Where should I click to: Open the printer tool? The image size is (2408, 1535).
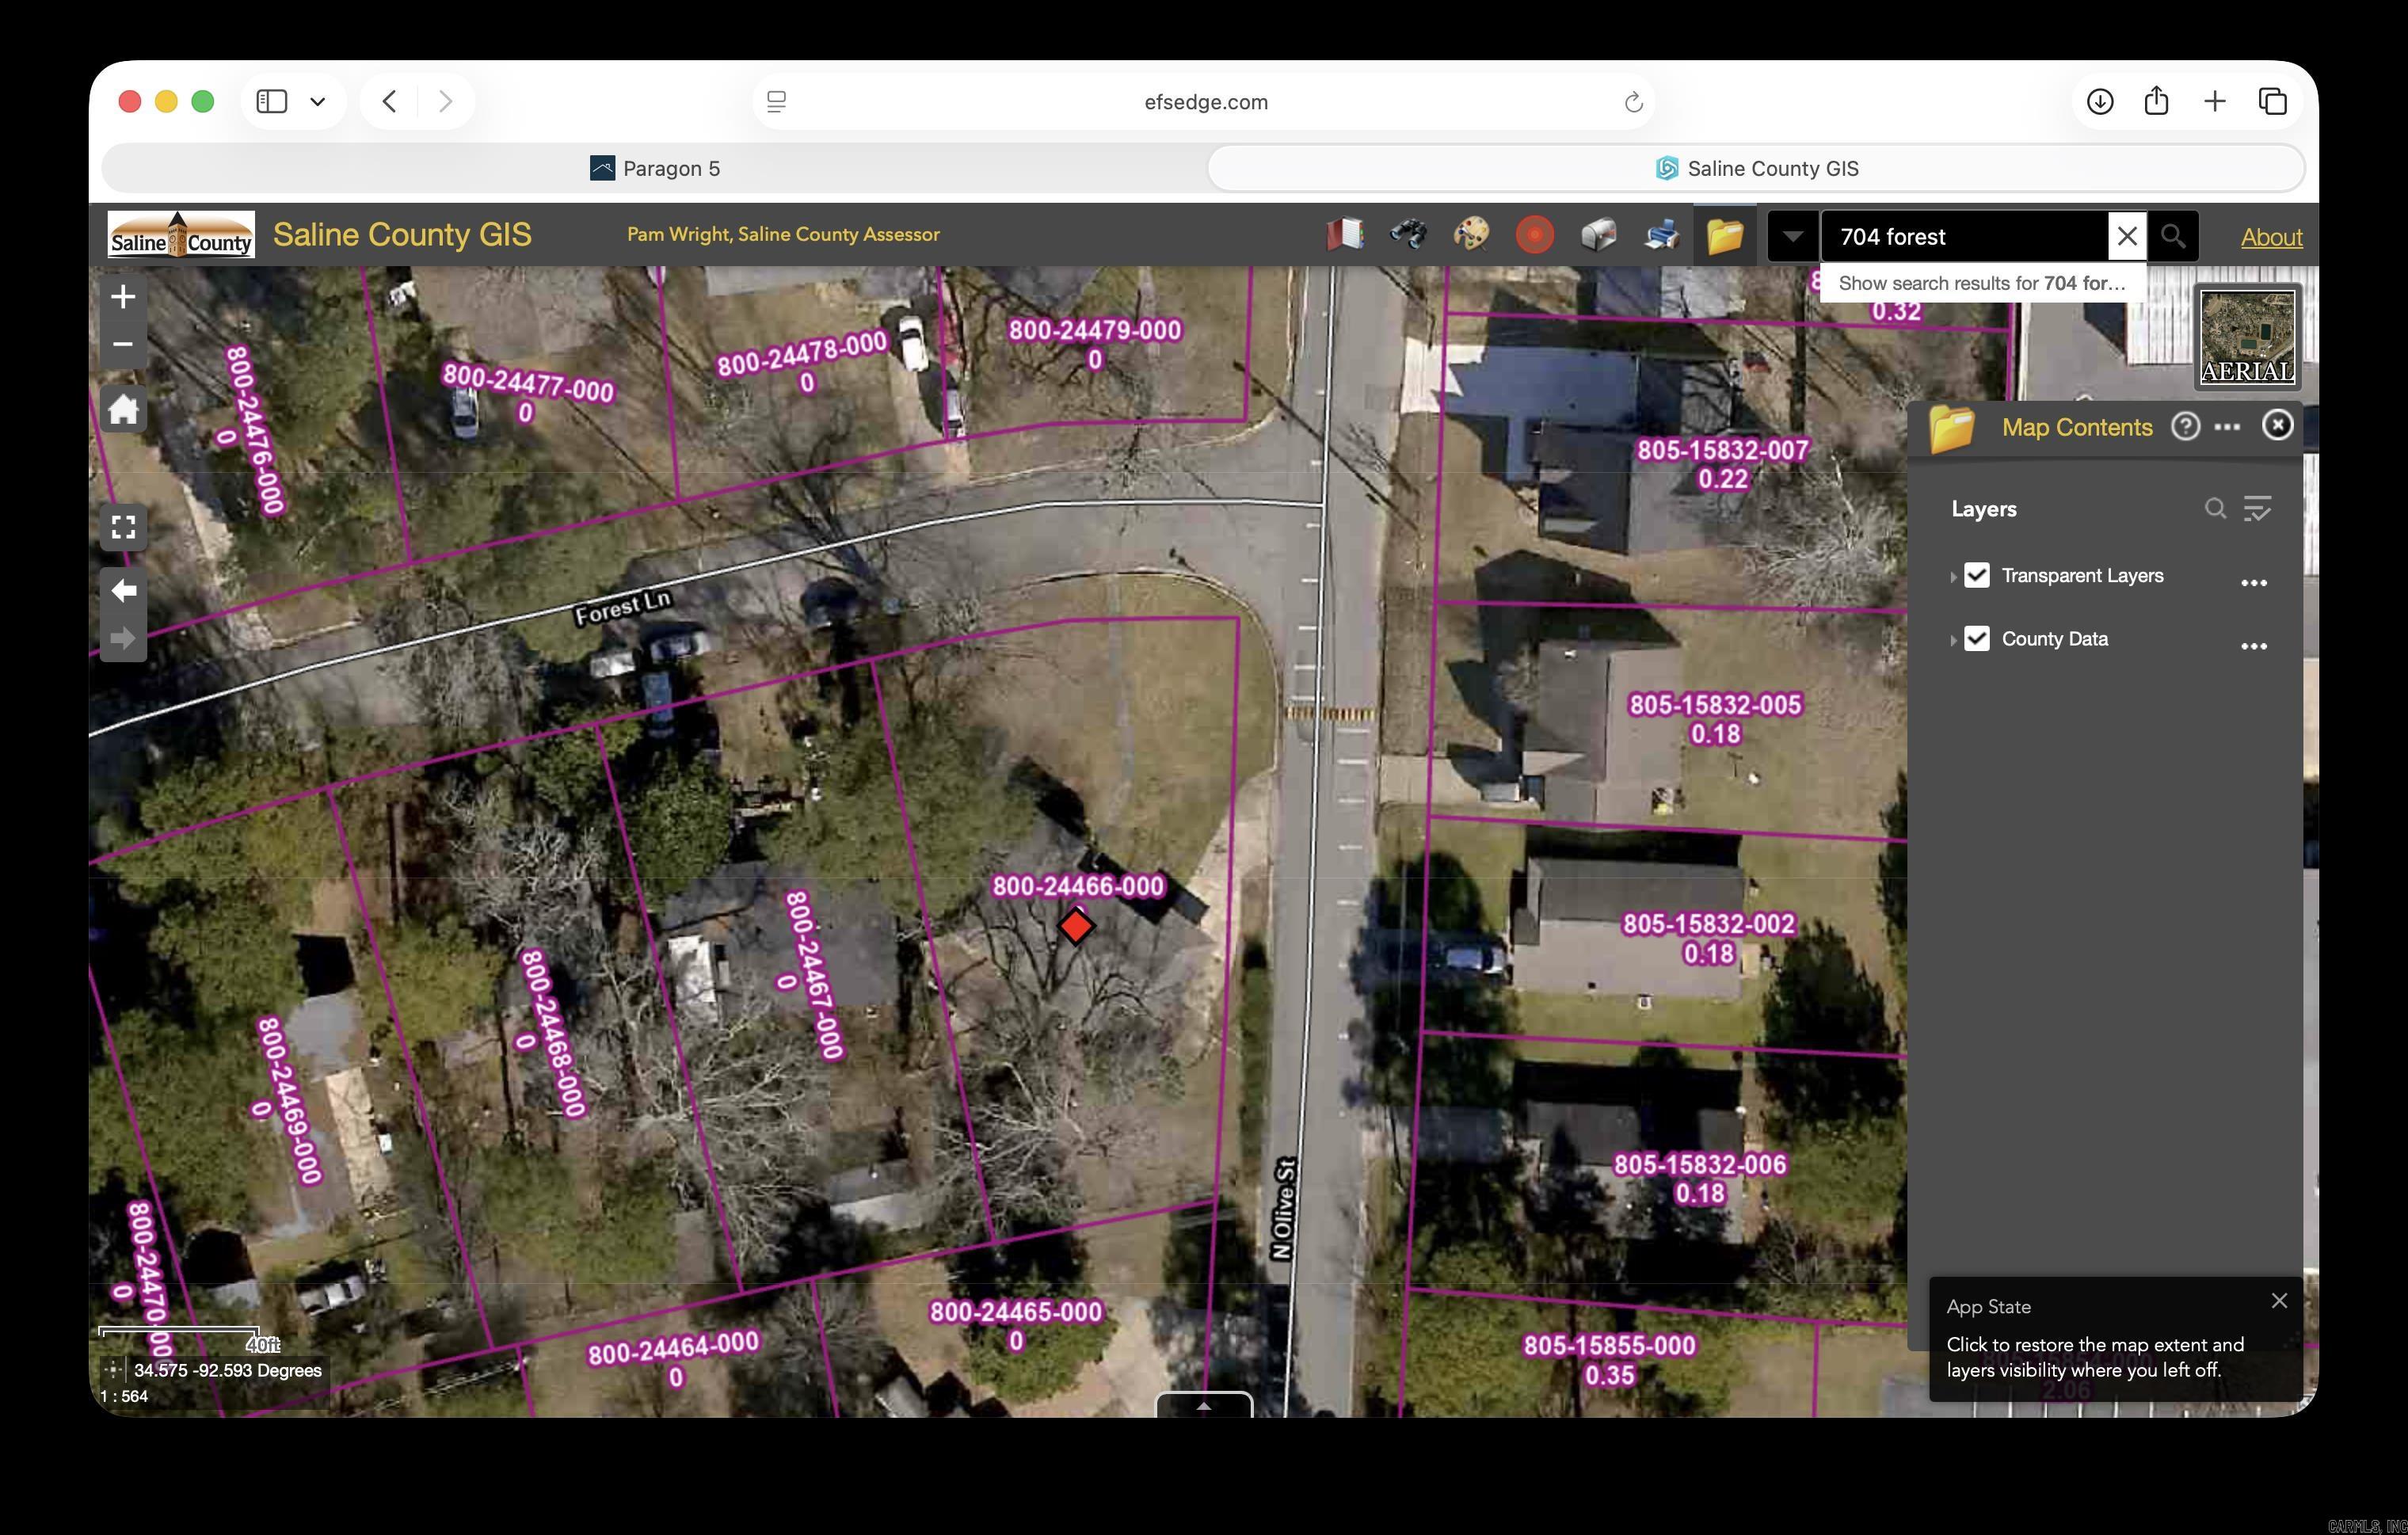pos(1661,235)
